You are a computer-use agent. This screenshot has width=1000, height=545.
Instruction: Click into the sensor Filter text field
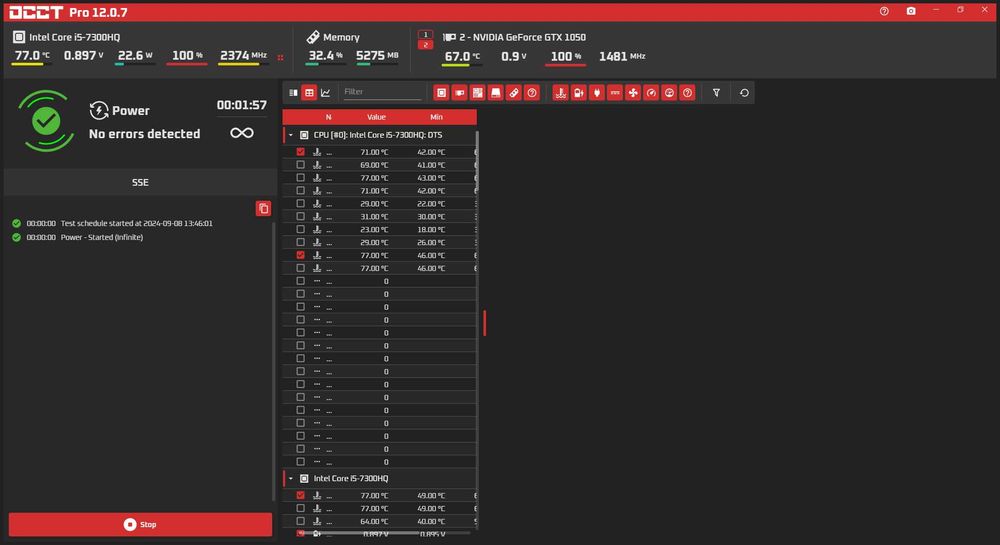tap(382, 92)
